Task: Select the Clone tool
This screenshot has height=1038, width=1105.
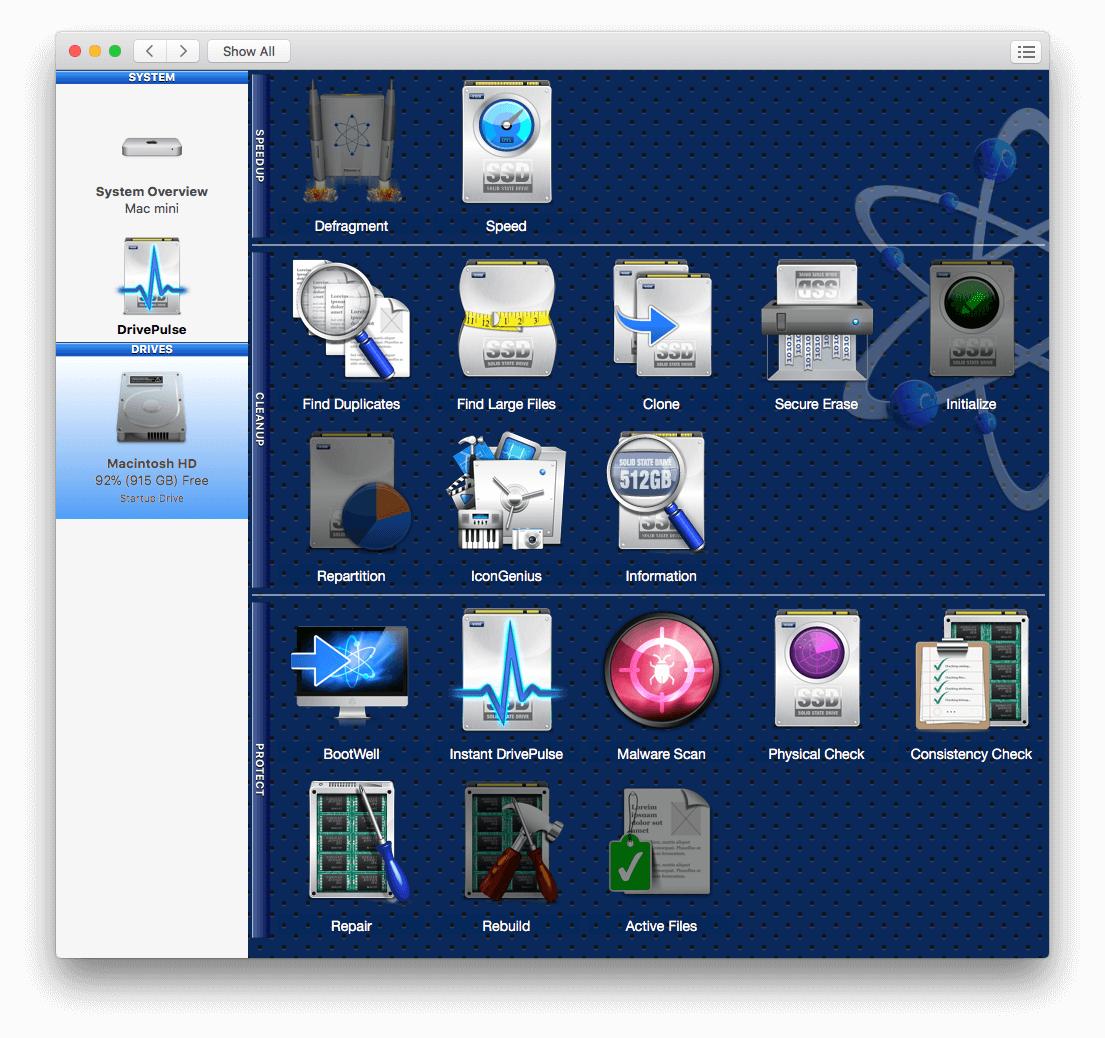Action: (x=661, y=318)
